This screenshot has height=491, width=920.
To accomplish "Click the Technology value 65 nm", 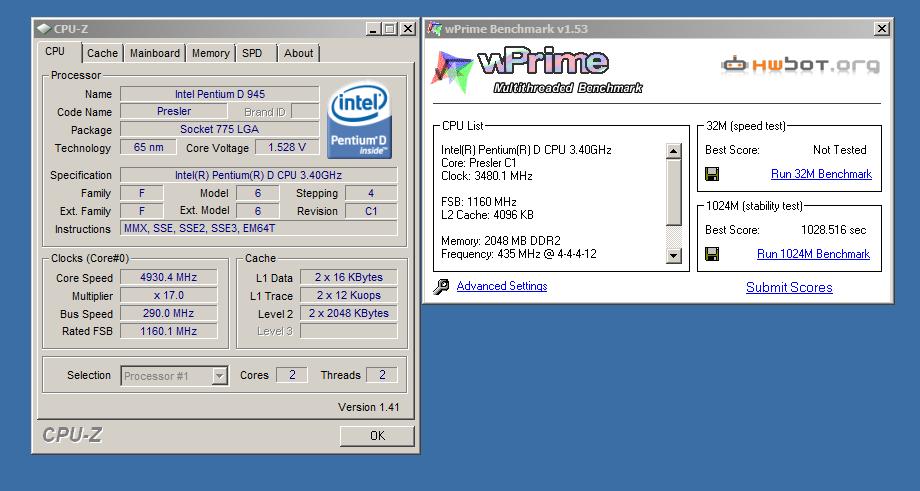I will (x=148, y=147).
